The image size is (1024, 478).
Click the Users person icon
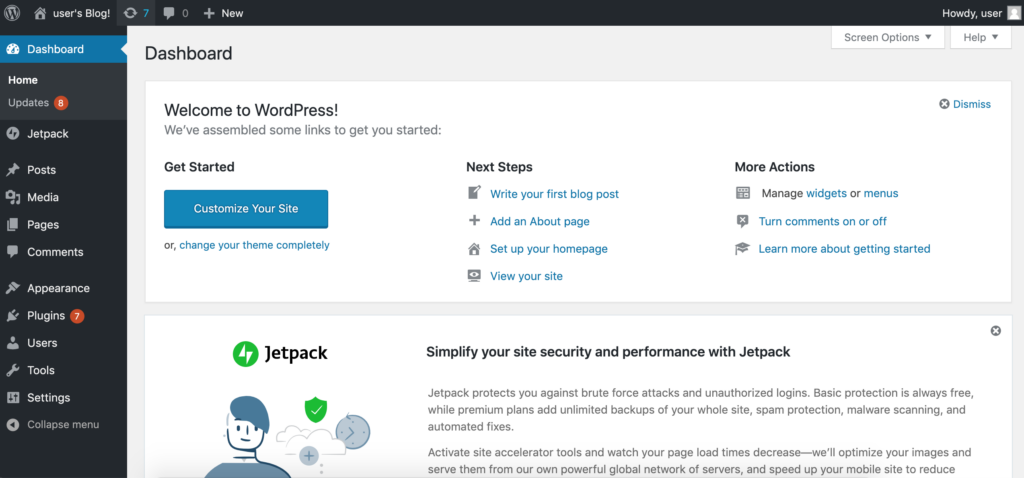pos(12,343)
